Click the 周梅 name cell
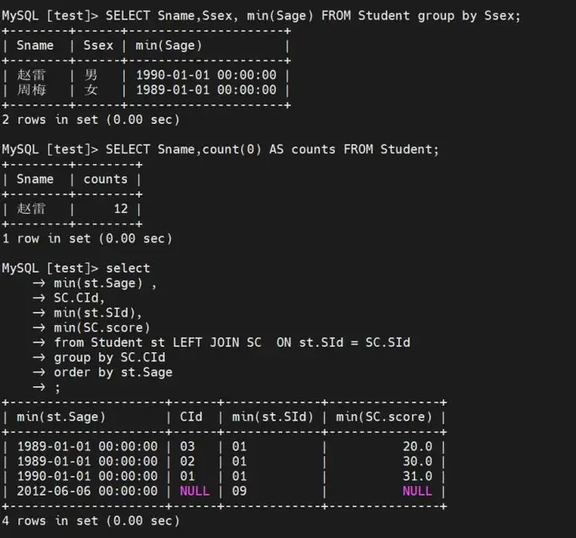The width and height of the screenshot is (576, 538). point(31,90)
